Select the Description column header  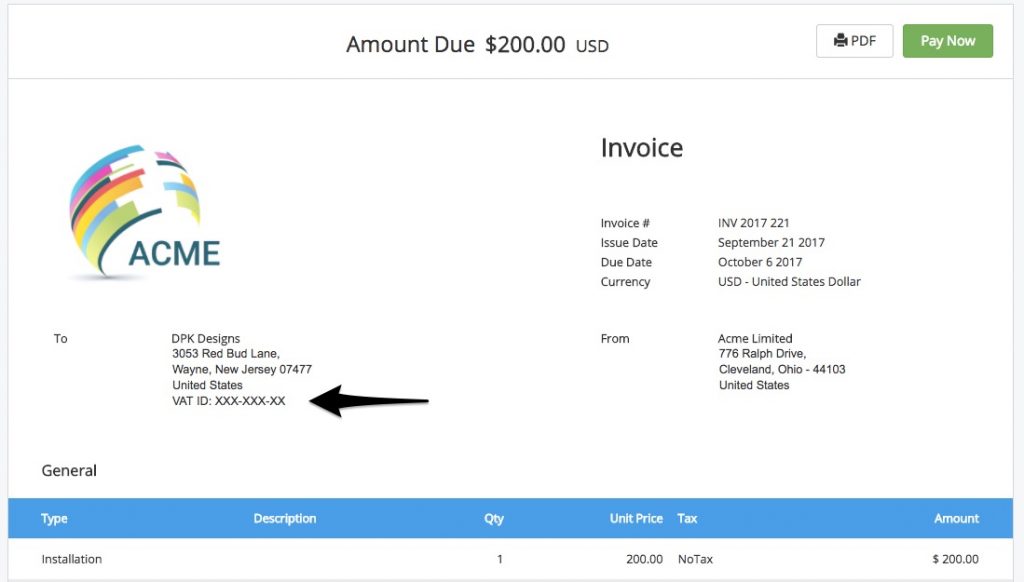[x=284, y=518]
